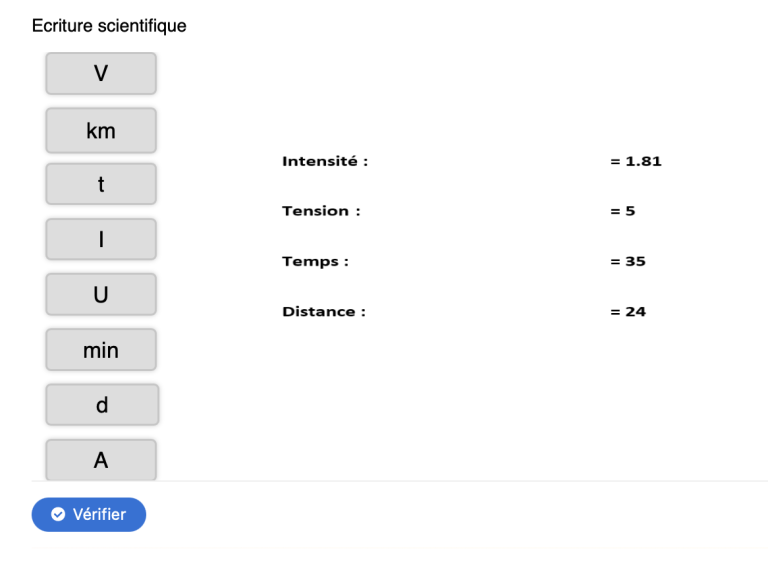Click the Ecriture scientifique title
This screenshot has height=572, width=768.
coord(109,26)
